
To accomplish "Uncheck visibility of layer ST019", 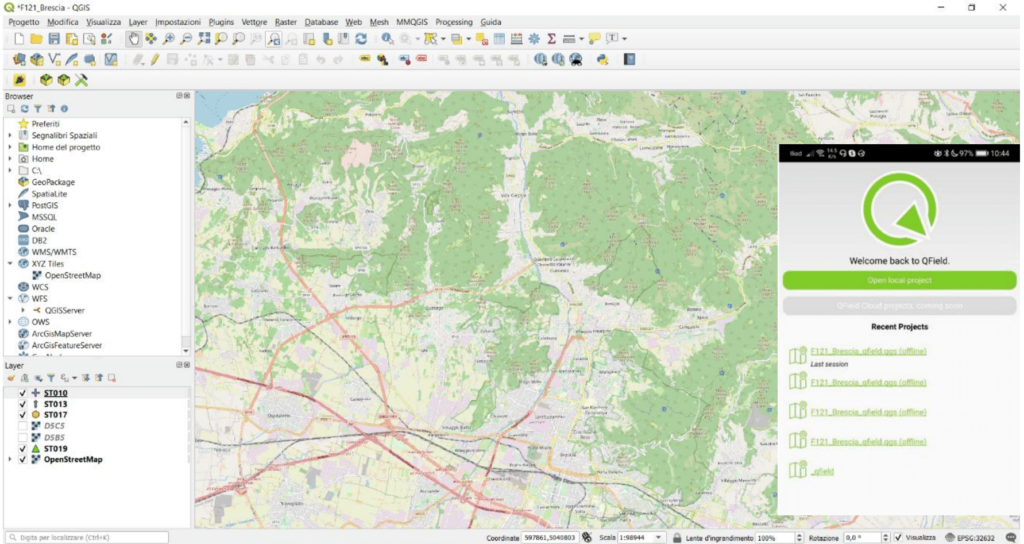I will click(x=23, y=449).
